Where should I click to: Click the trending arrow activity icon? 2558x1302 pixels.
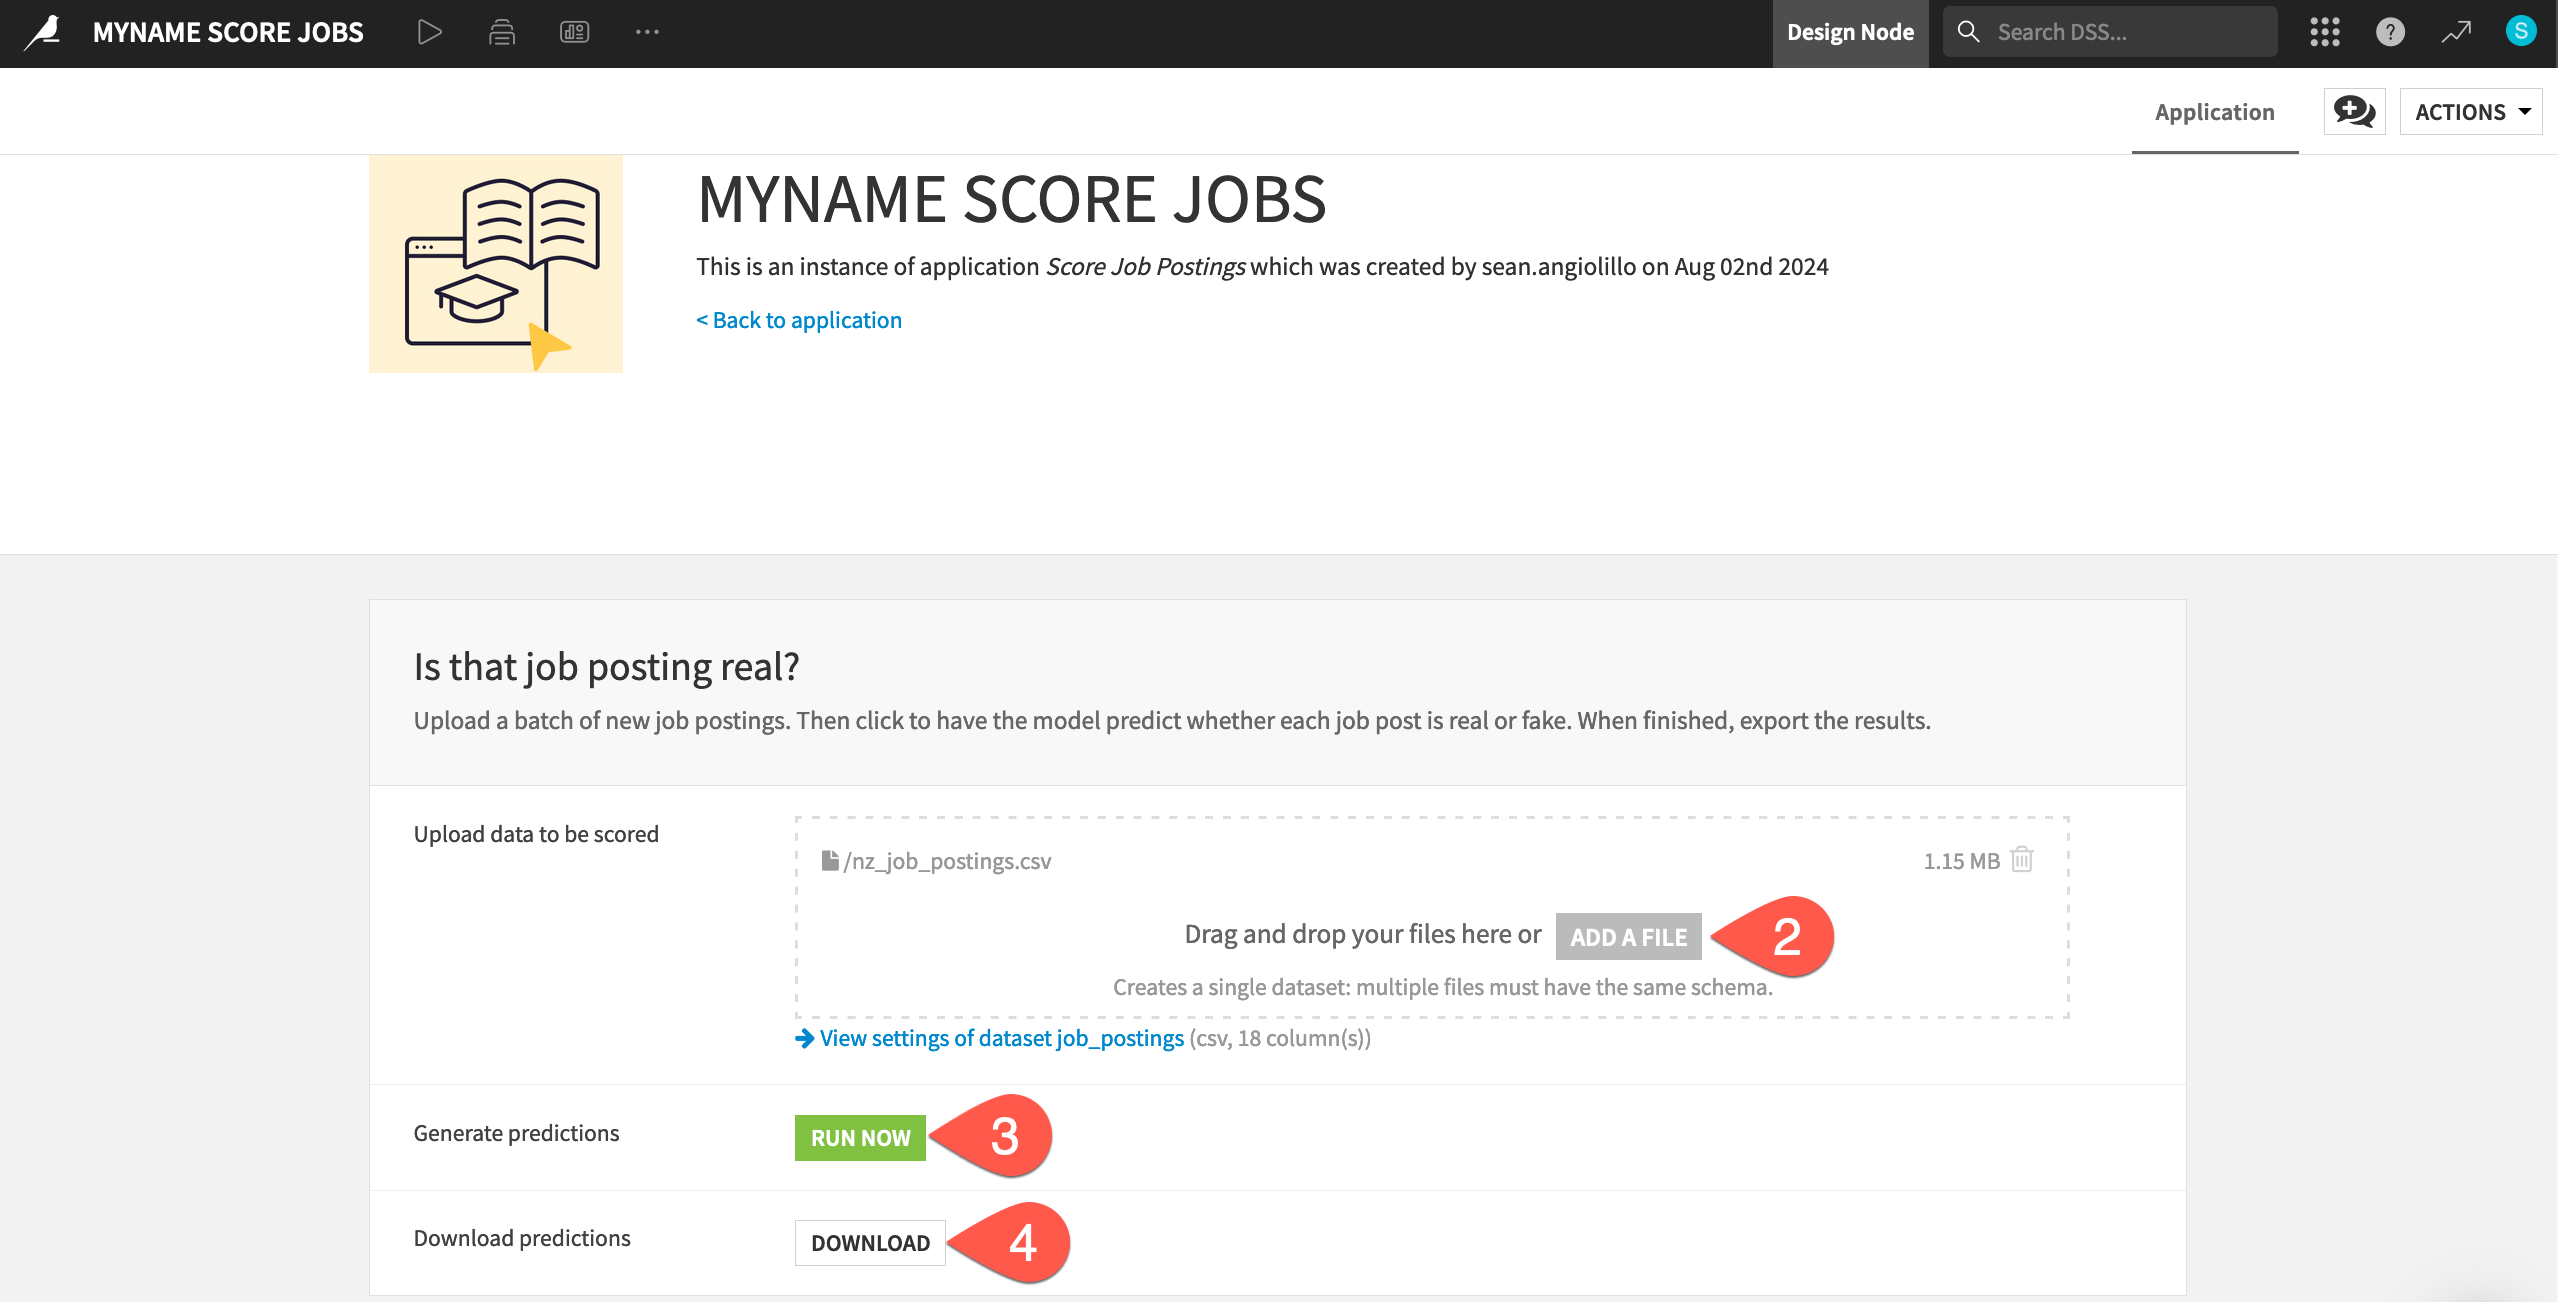click(2456, 32)
